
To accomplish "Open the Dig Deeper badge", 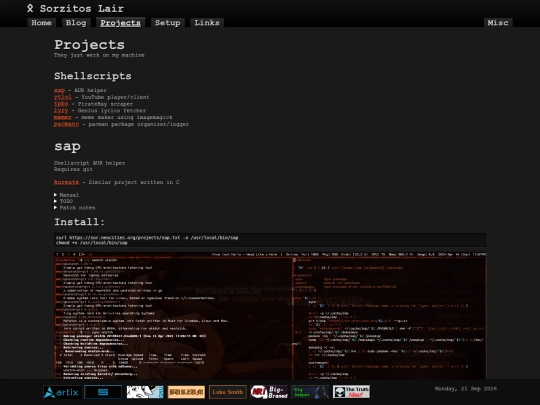I will coord(310,392).
